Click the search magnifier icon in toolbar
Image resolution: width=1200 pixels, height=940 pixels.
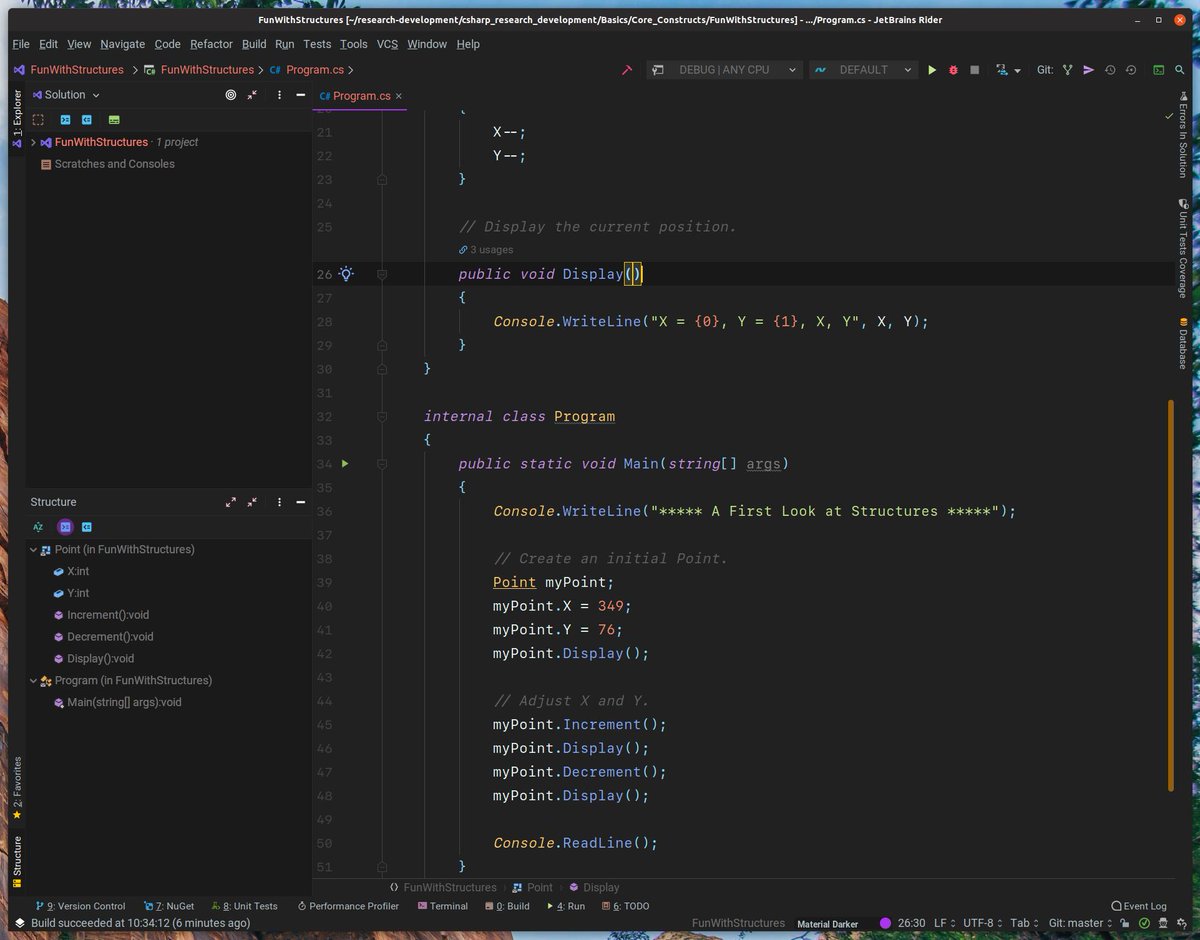click(x=1179, y=70)
